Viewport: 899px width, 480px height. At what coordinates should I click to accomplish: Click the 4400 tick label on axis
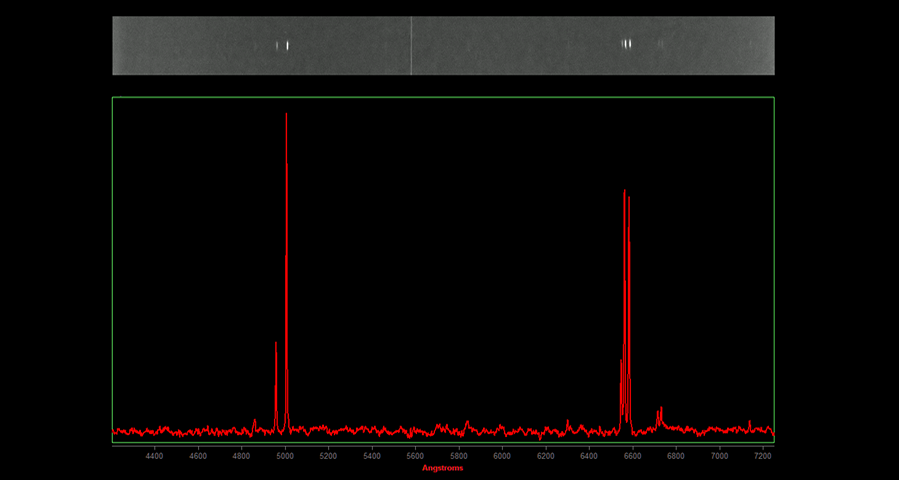coord(154,456)
